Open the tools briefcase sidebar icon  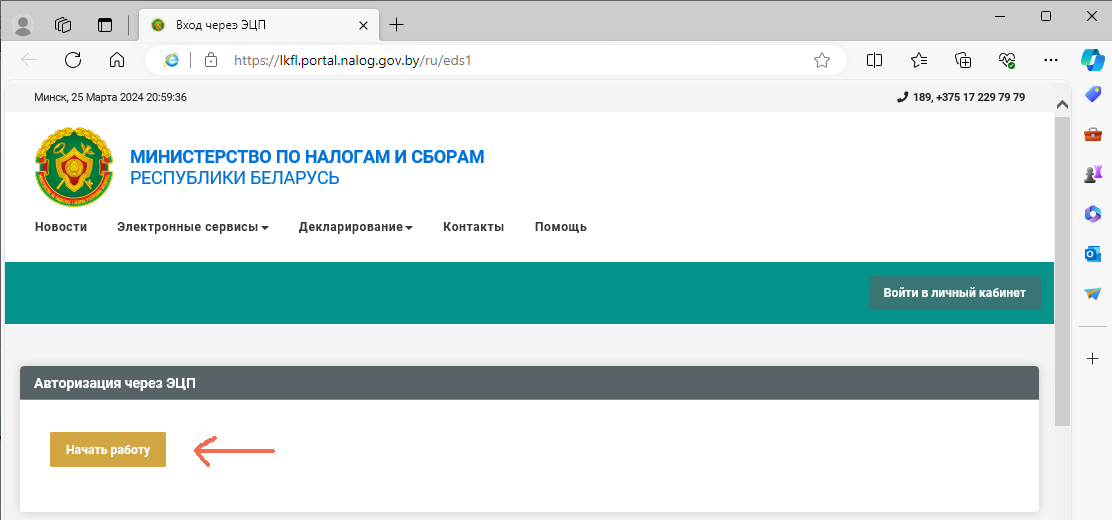[1092, 133]
